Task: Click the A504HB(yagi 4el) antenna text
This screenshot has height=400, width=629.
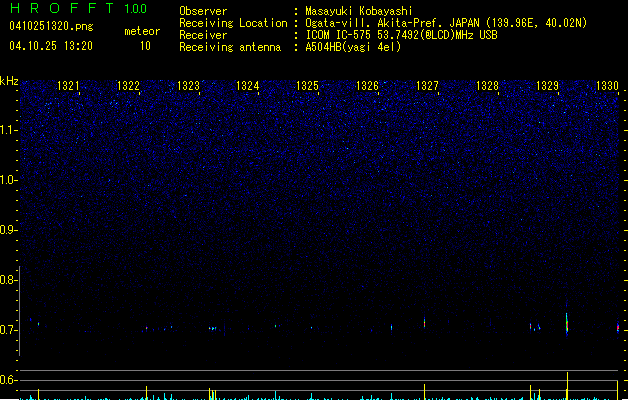Action: click(x=353, y=47)
